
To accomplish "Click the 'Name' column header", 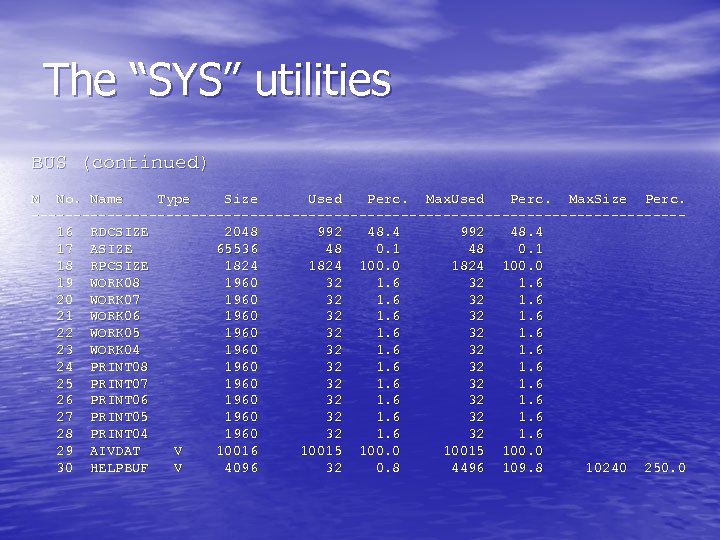I will (107, 199).
